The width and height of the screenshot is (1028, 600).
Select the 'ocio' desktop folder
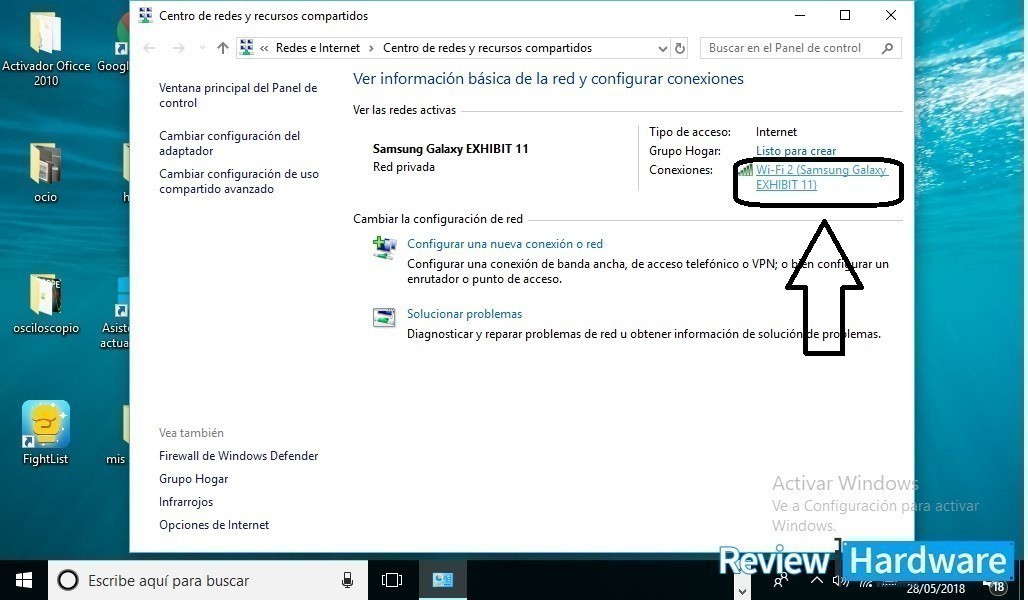pos(46,174)
